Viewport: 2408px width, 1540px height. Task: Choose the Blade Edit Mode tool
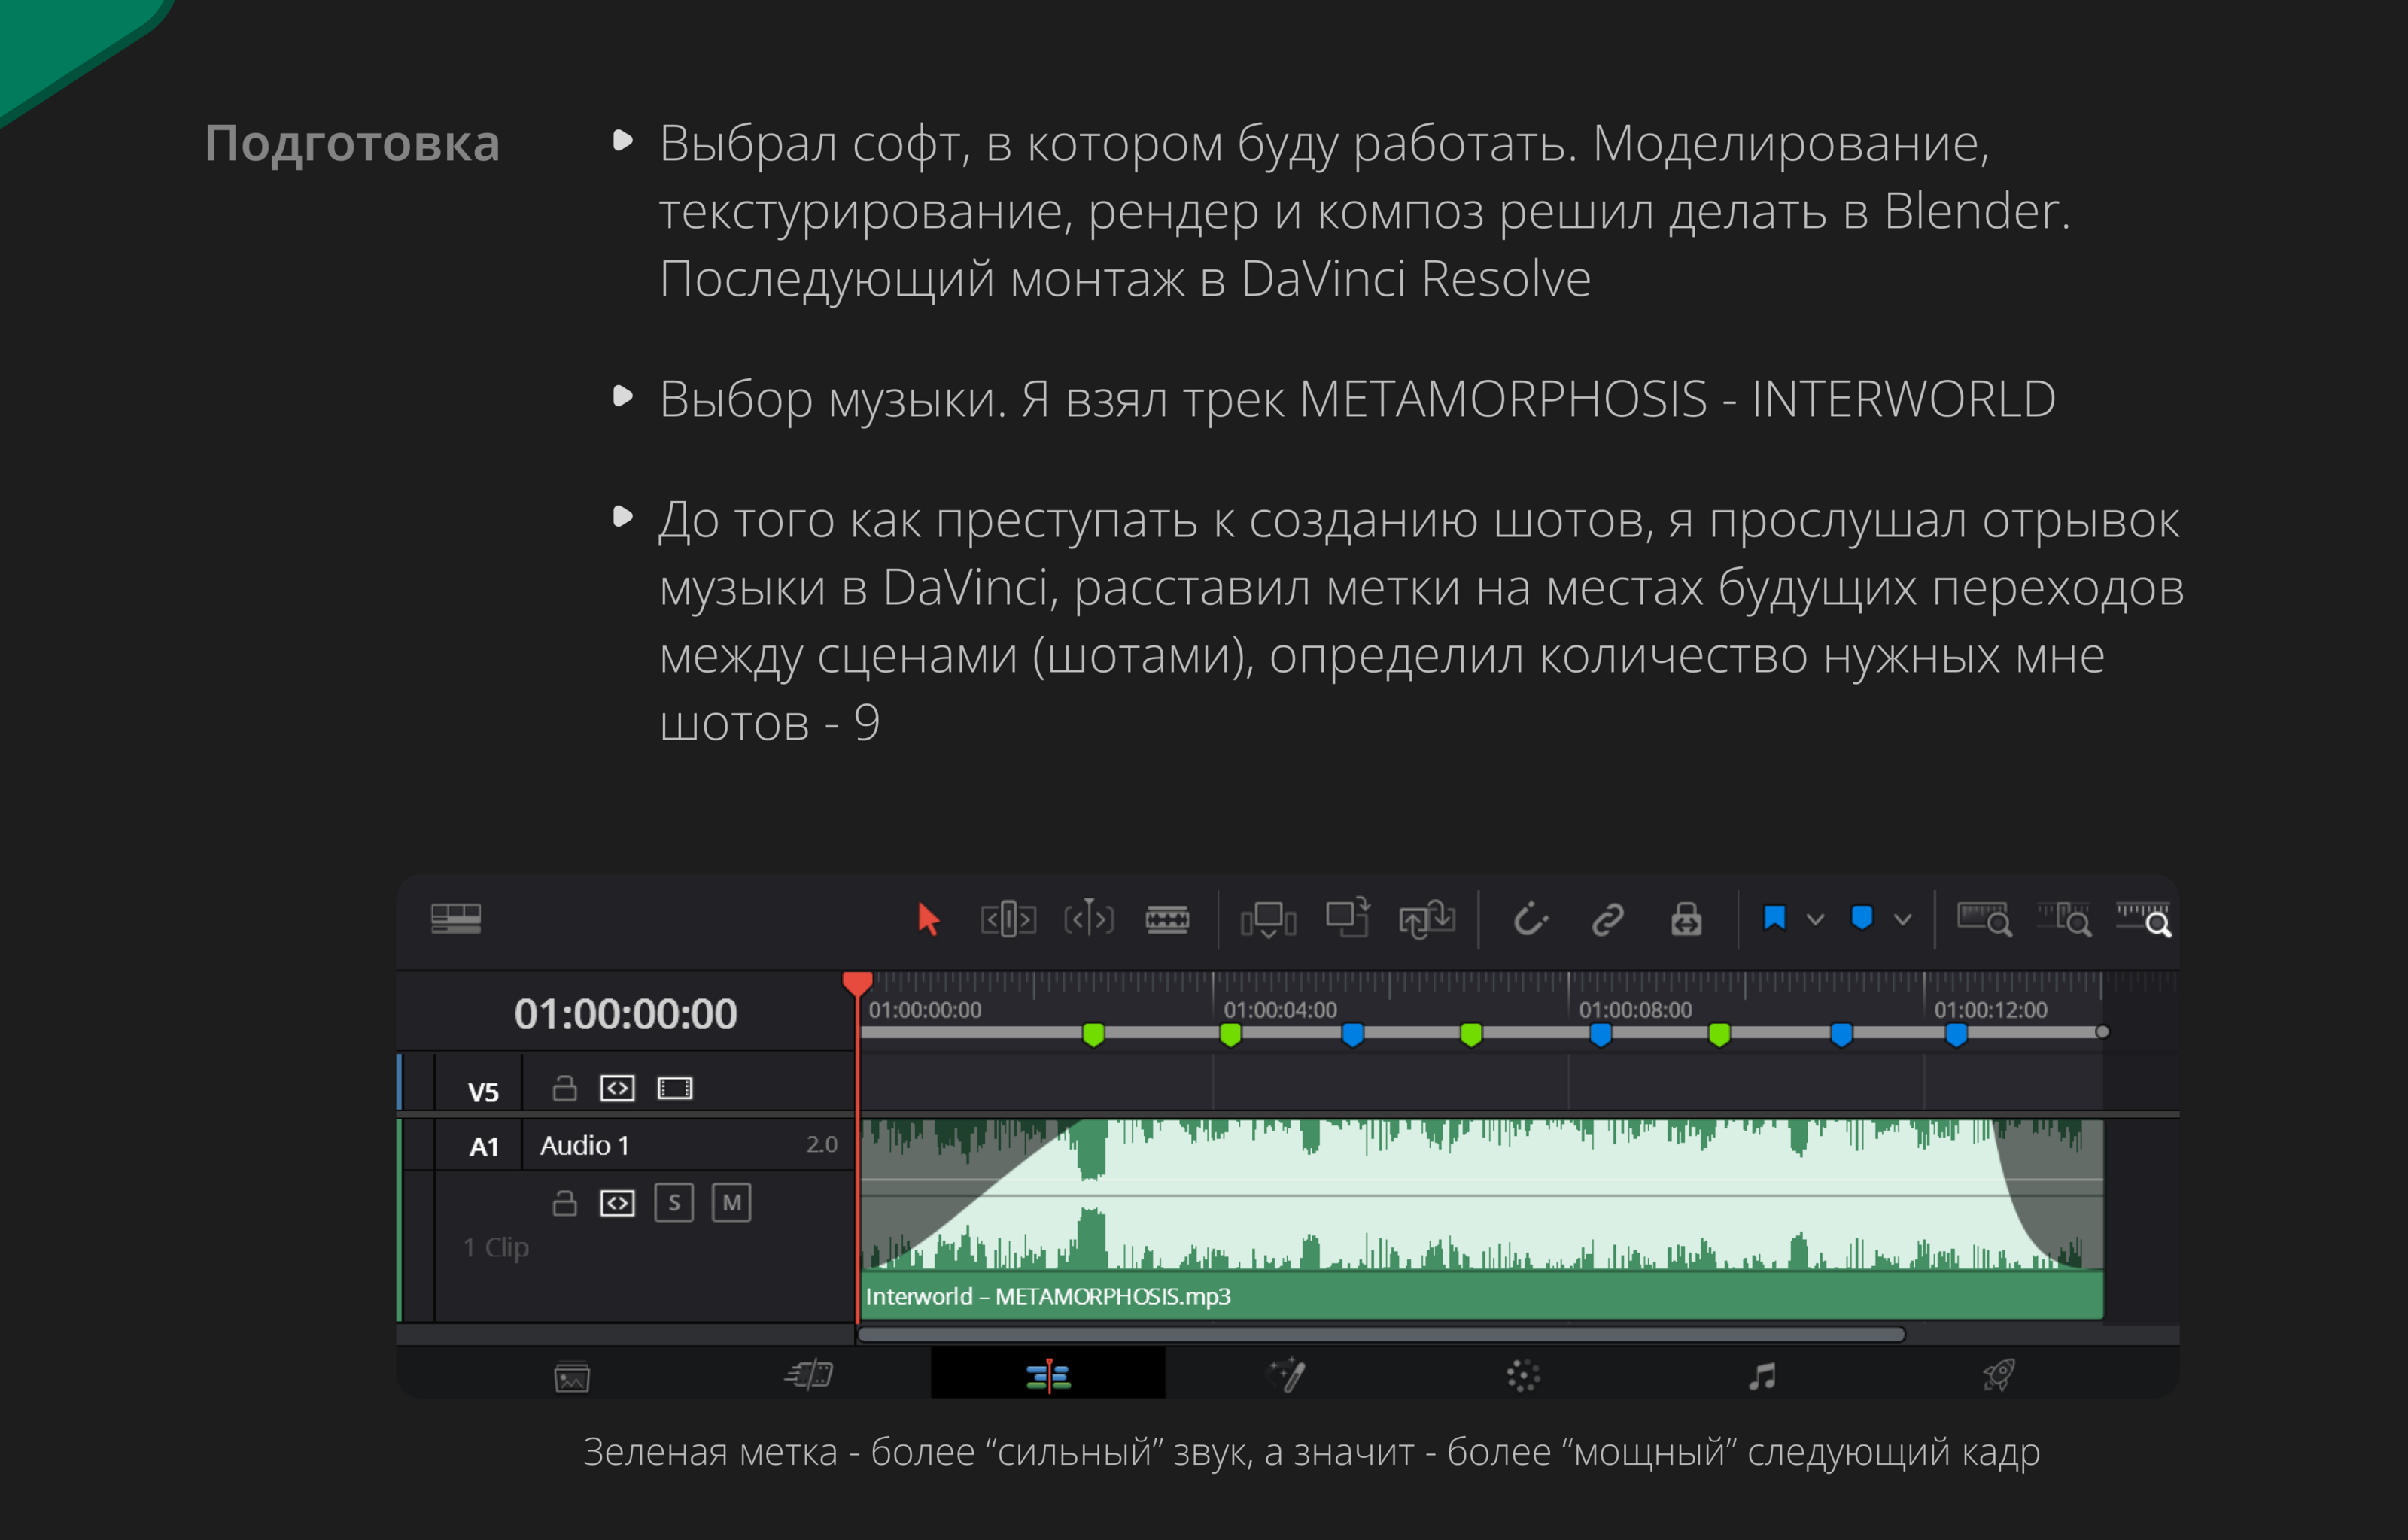pos(1167,919)
